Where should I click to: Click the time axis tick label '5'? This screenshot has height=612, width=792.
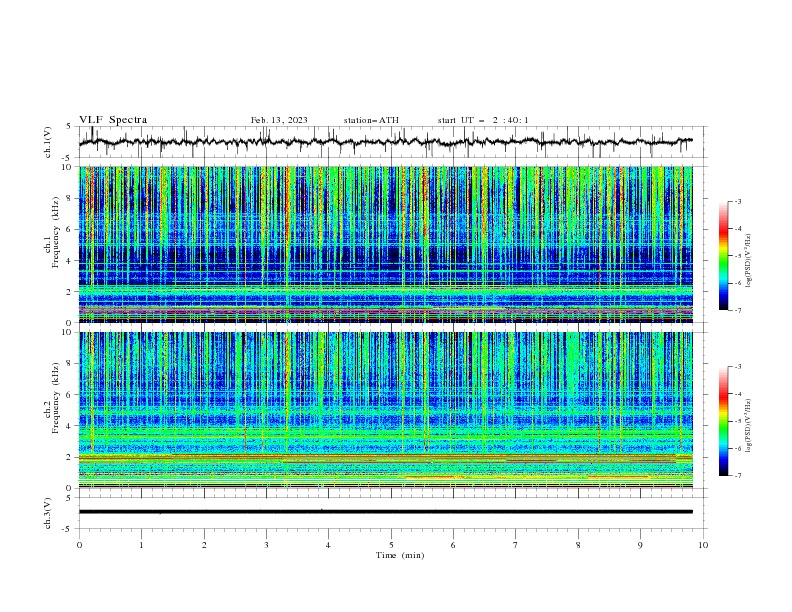[391, 545]
